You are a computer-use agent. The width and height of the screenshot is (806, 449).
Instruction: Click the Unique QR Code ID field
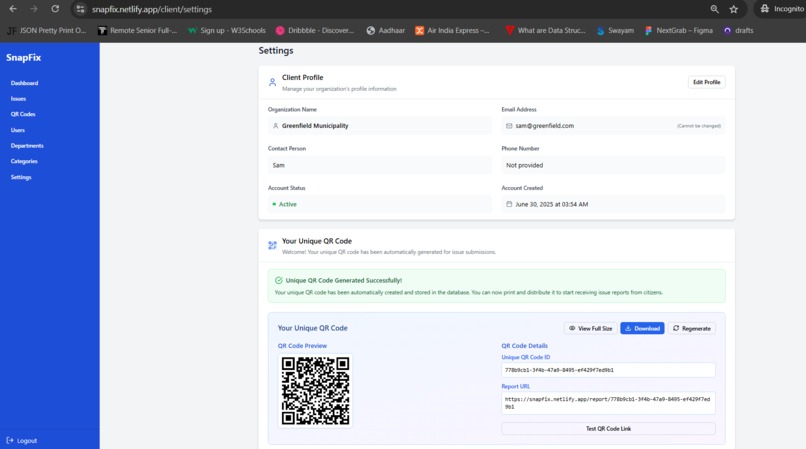coord(608,370)
